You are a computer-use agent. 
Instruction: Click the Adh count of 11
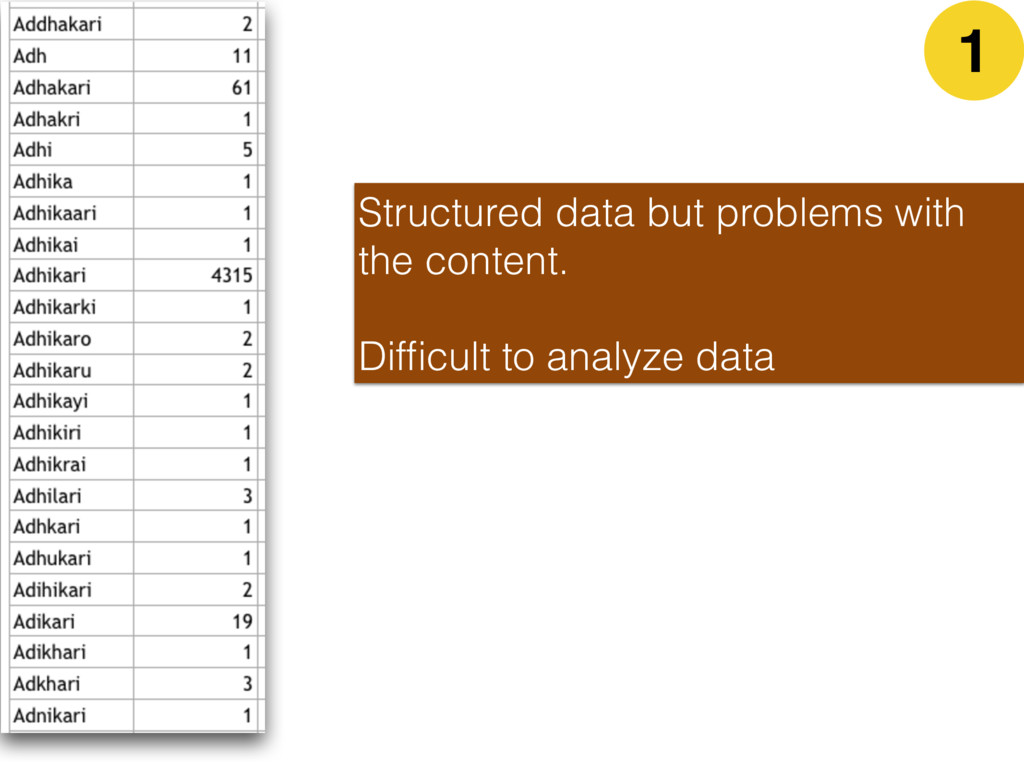196,56
